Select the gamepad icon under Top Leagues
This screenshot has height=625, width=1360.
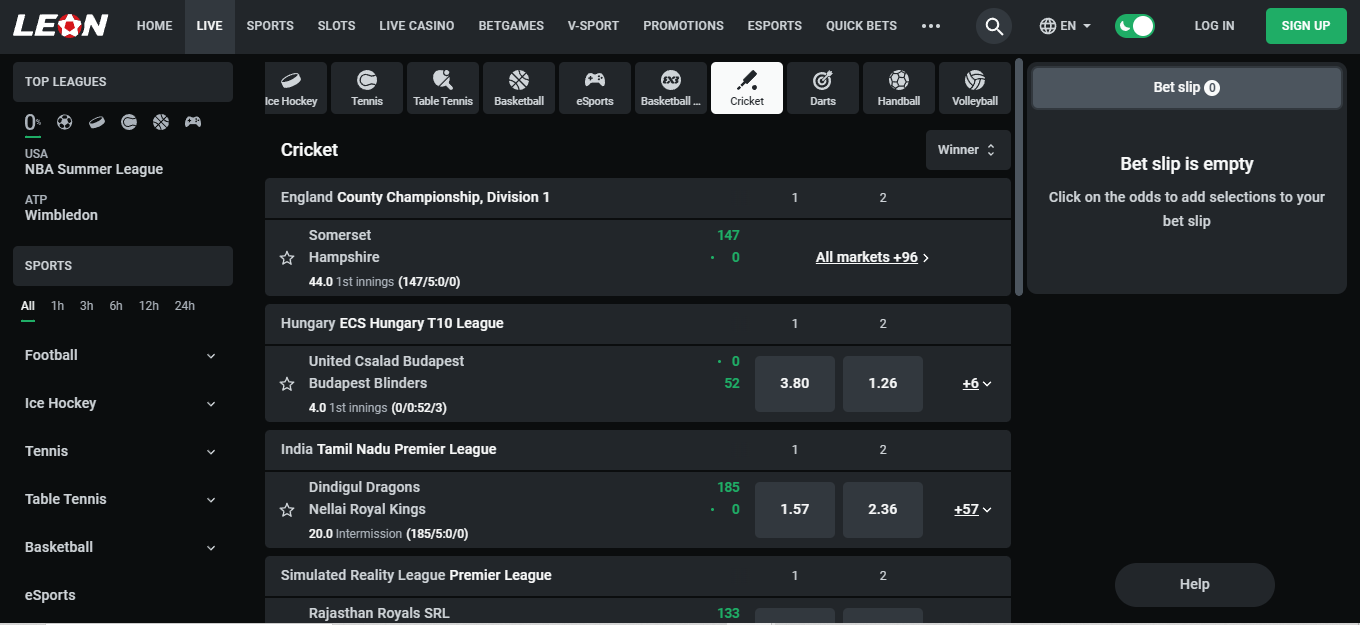[x=193, y=122]
